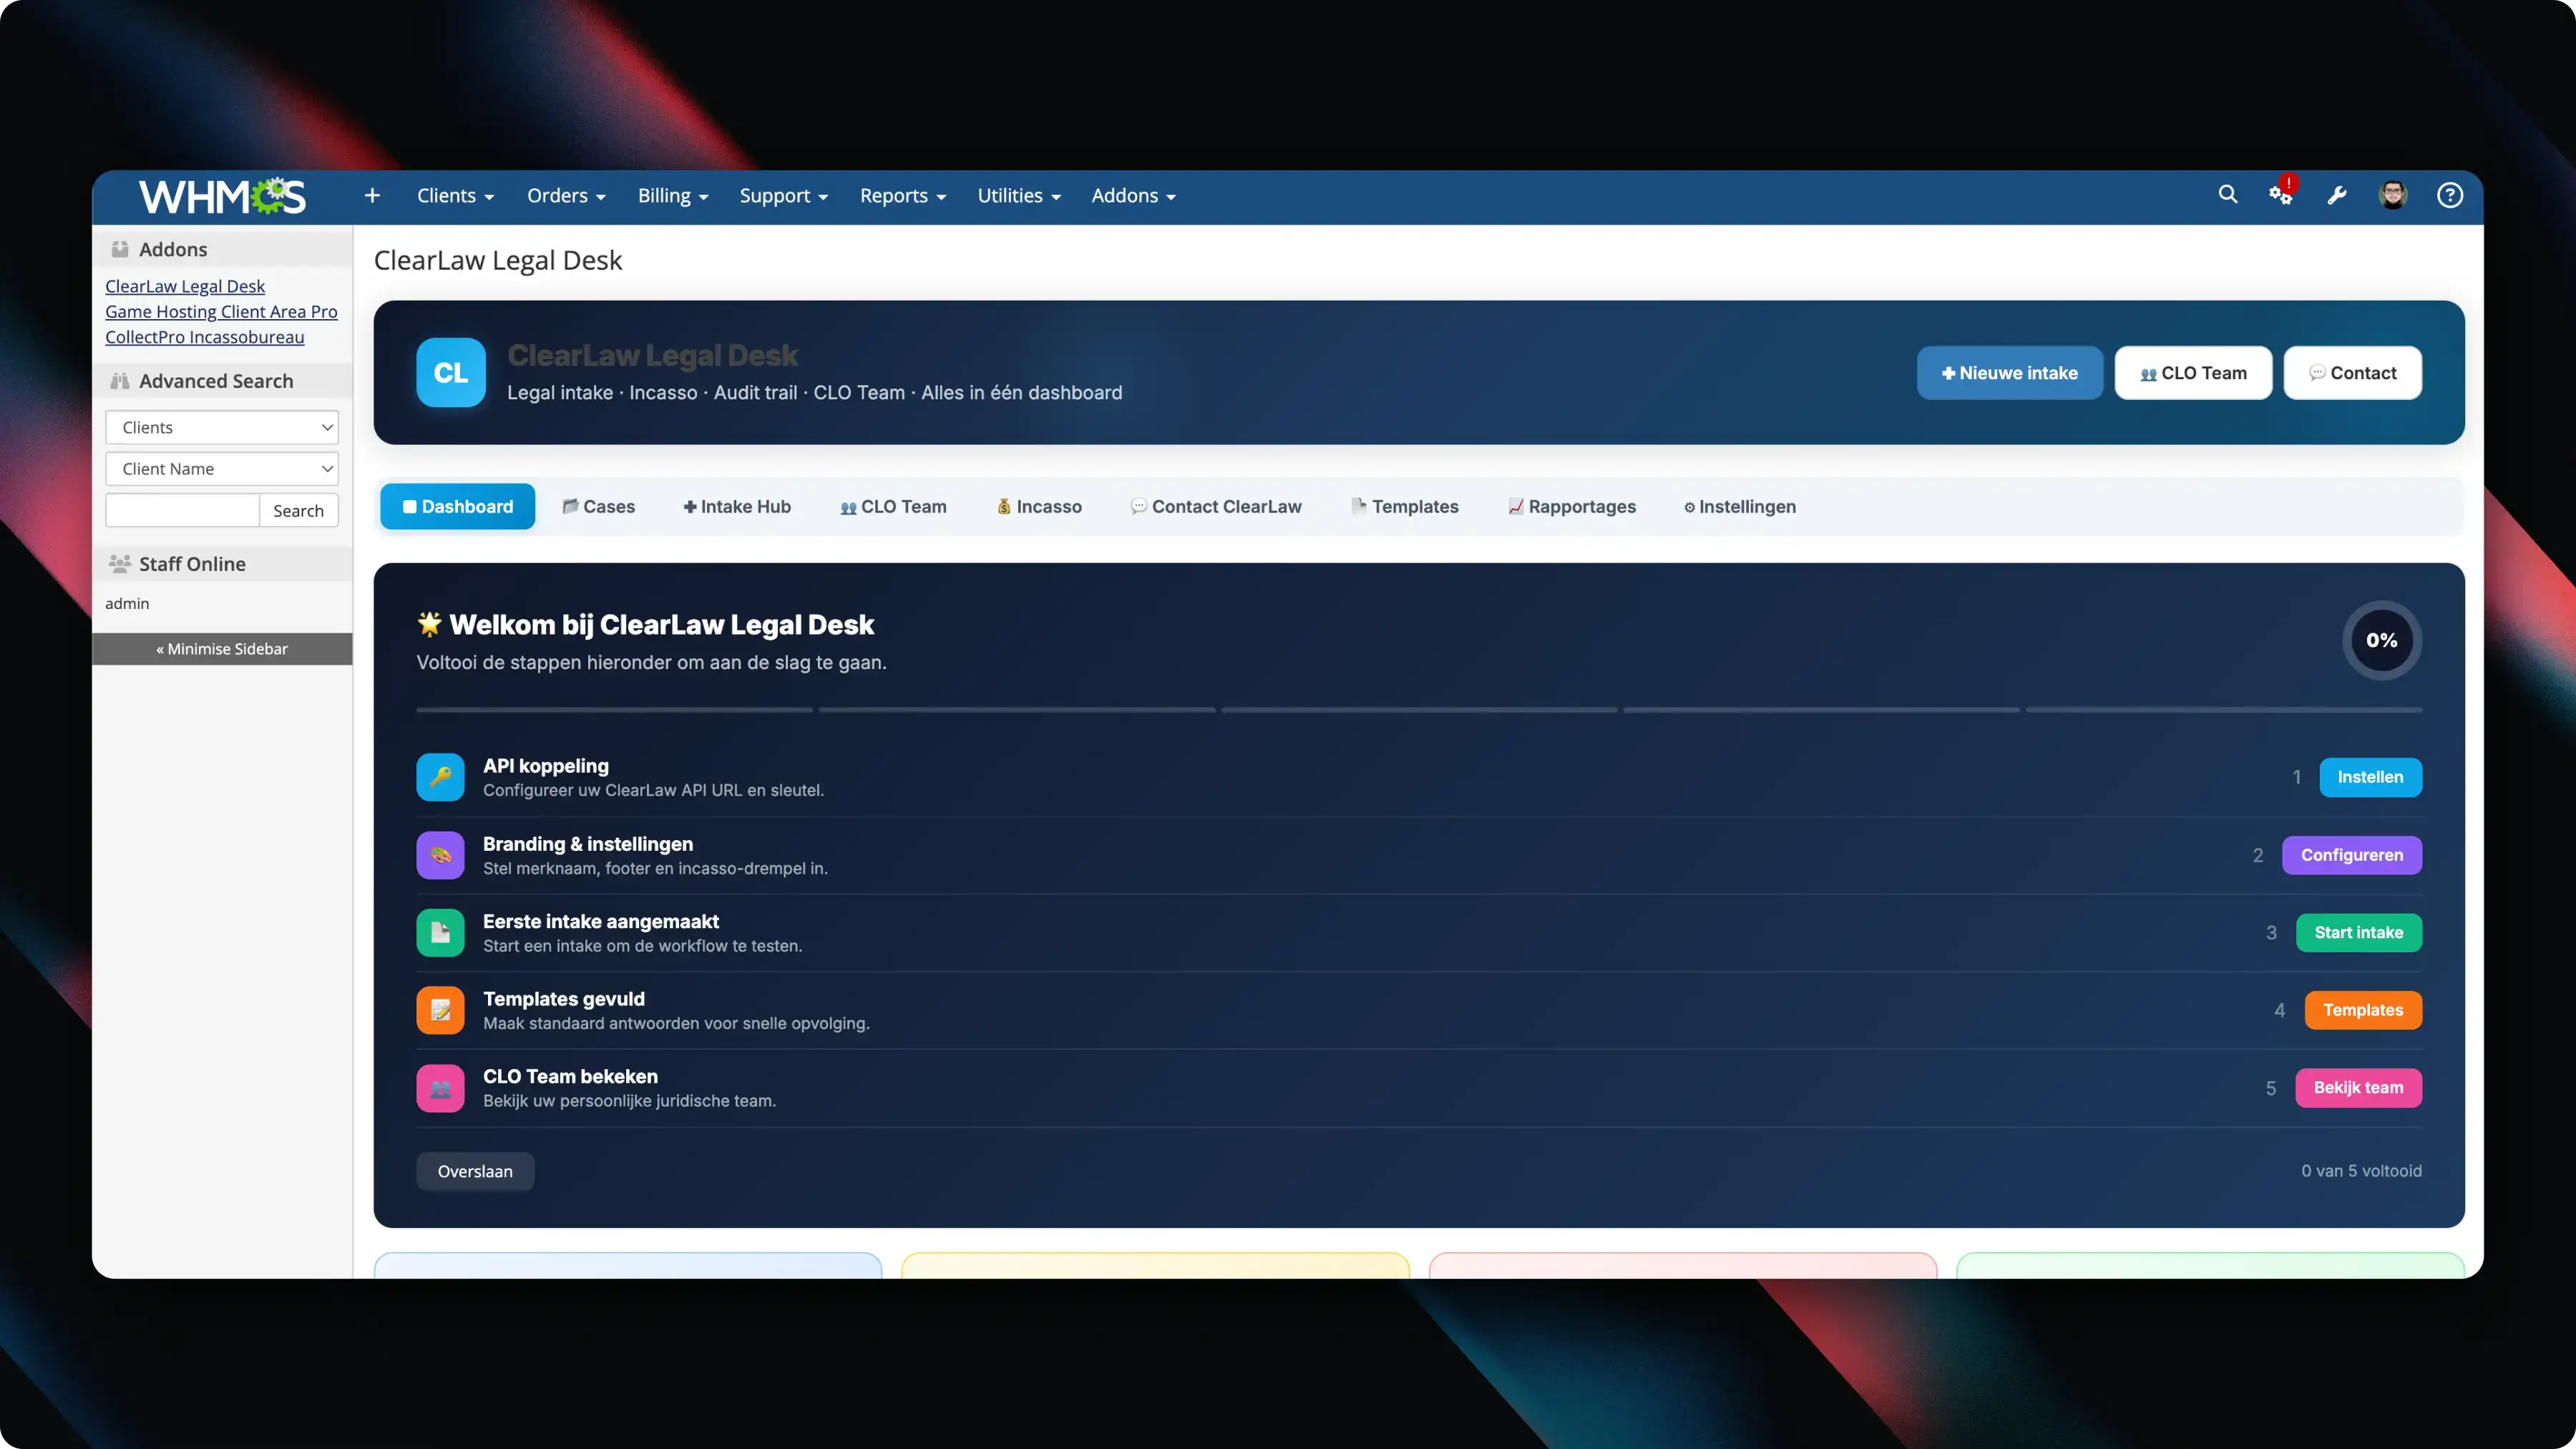Switch to the Cases tab
2576x1449 pixels.
(x=599, y=506)
